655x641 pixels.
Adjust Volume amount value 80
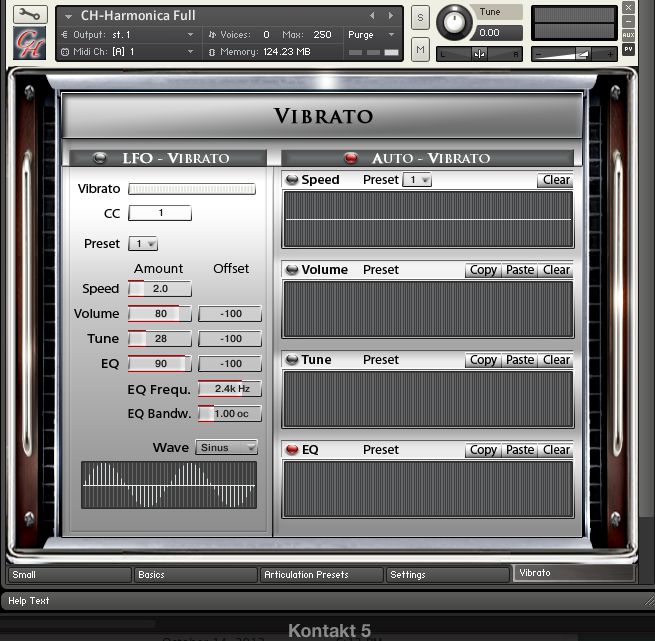[160, 314]
